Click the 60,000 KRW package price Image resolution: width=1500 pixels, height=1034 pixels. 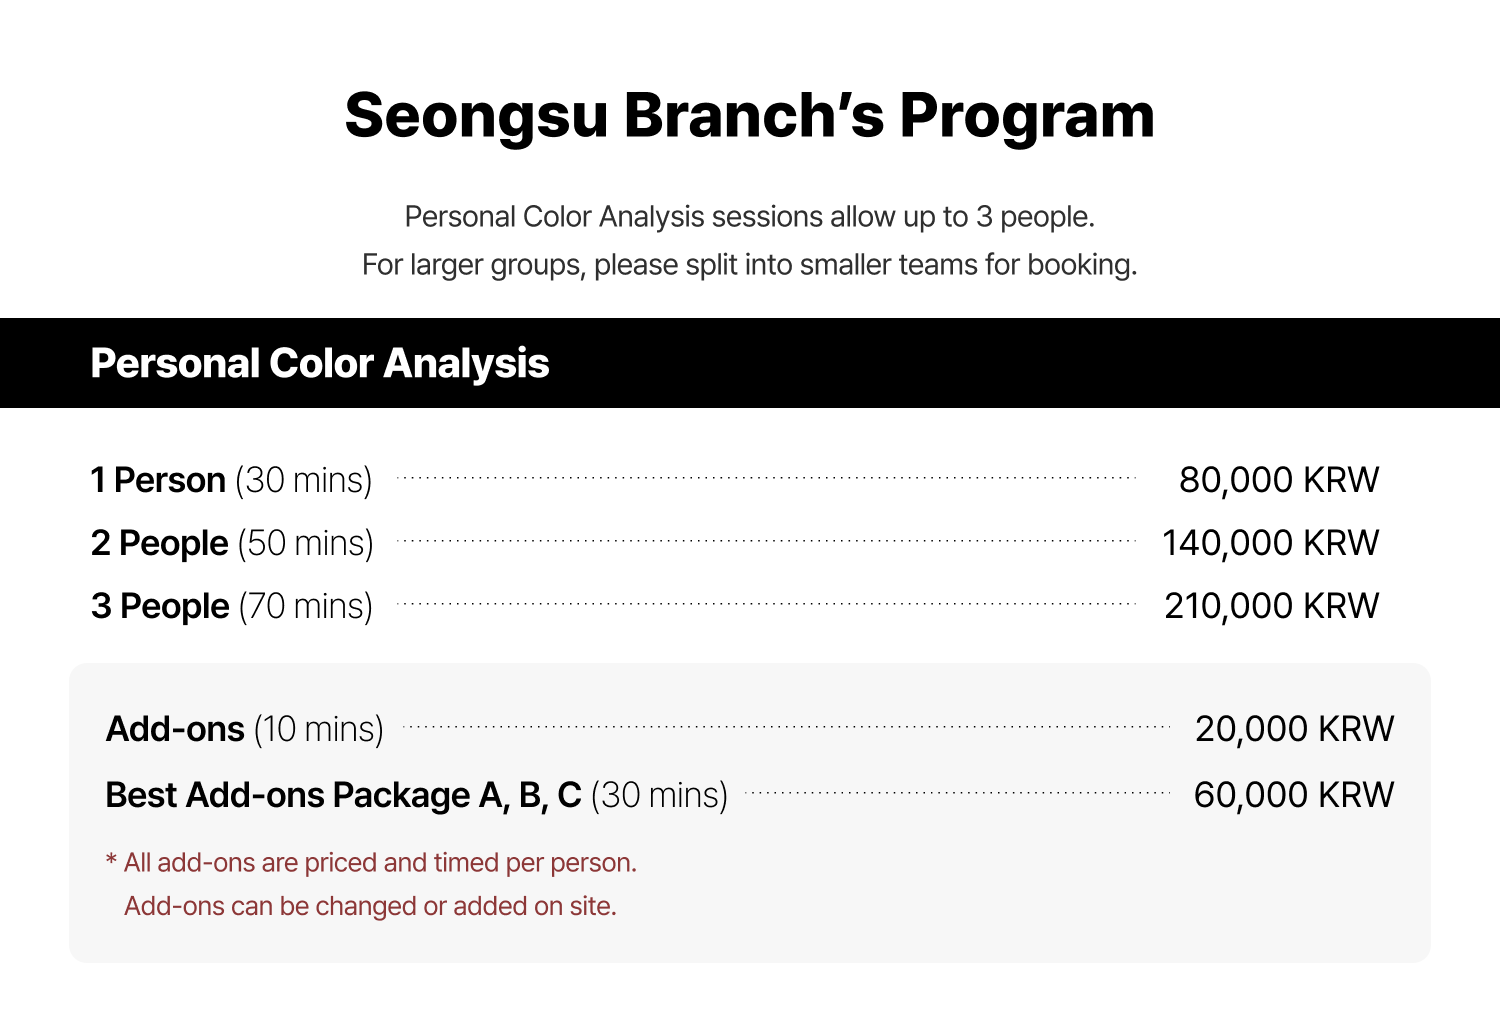tap(1293, 795)
